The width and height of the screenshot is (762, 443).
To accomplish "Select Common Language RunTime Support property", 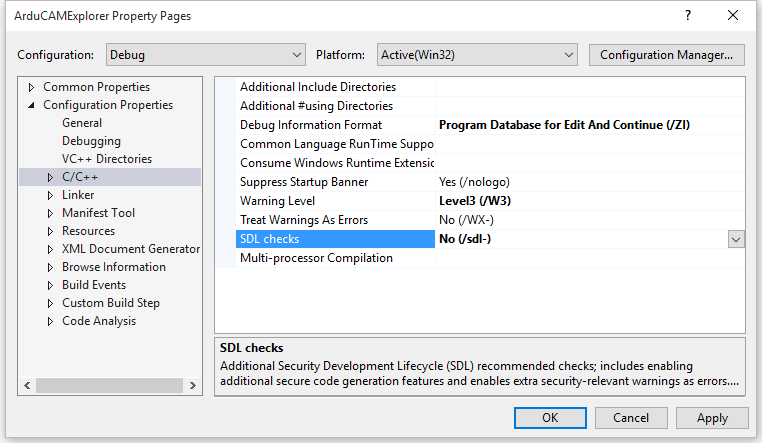I will (x=335, y=144).
